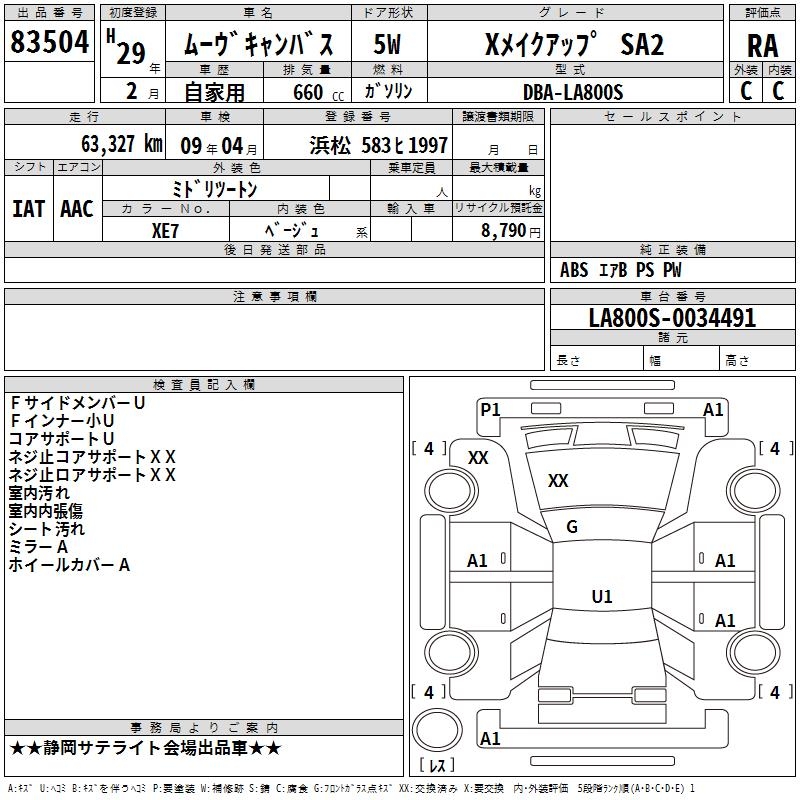The image size is (800, 800).
Task: Click the U1 mark on the roof
Action: (601, 597)
